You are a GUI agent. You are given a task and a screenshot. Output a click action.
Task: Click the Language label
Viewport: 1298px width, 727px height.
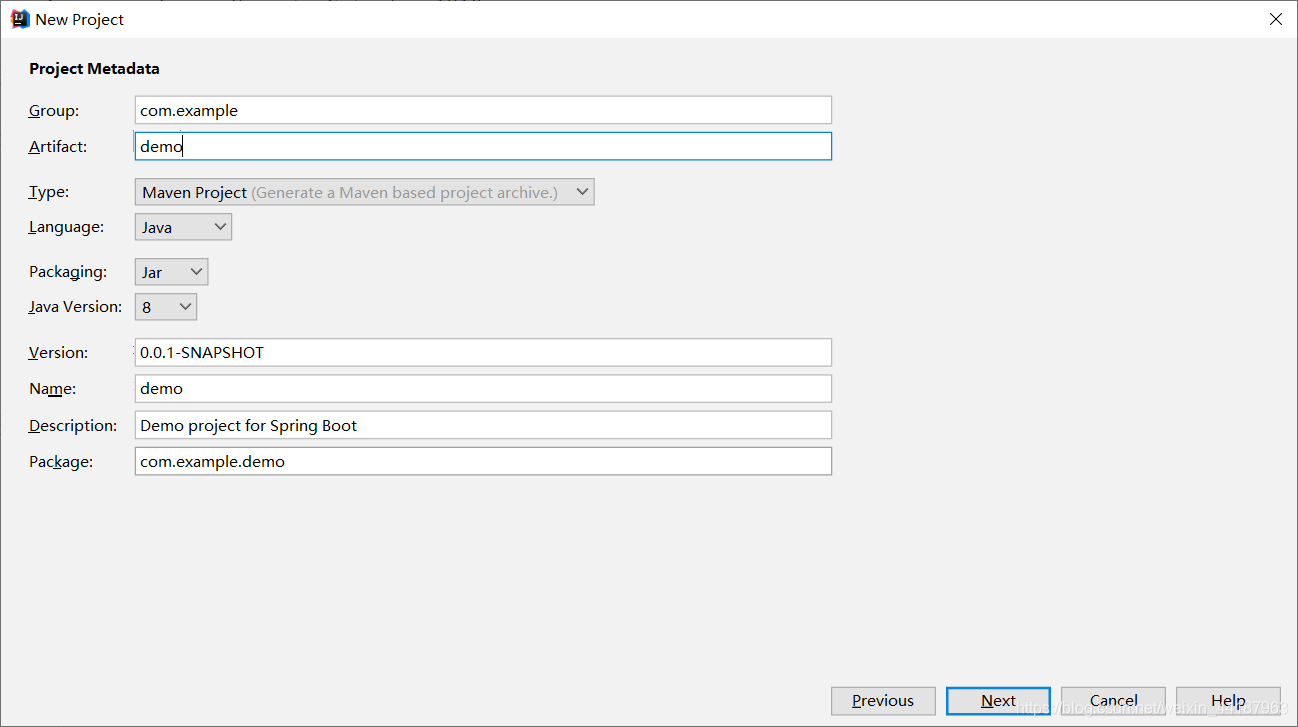coord(66,227)
